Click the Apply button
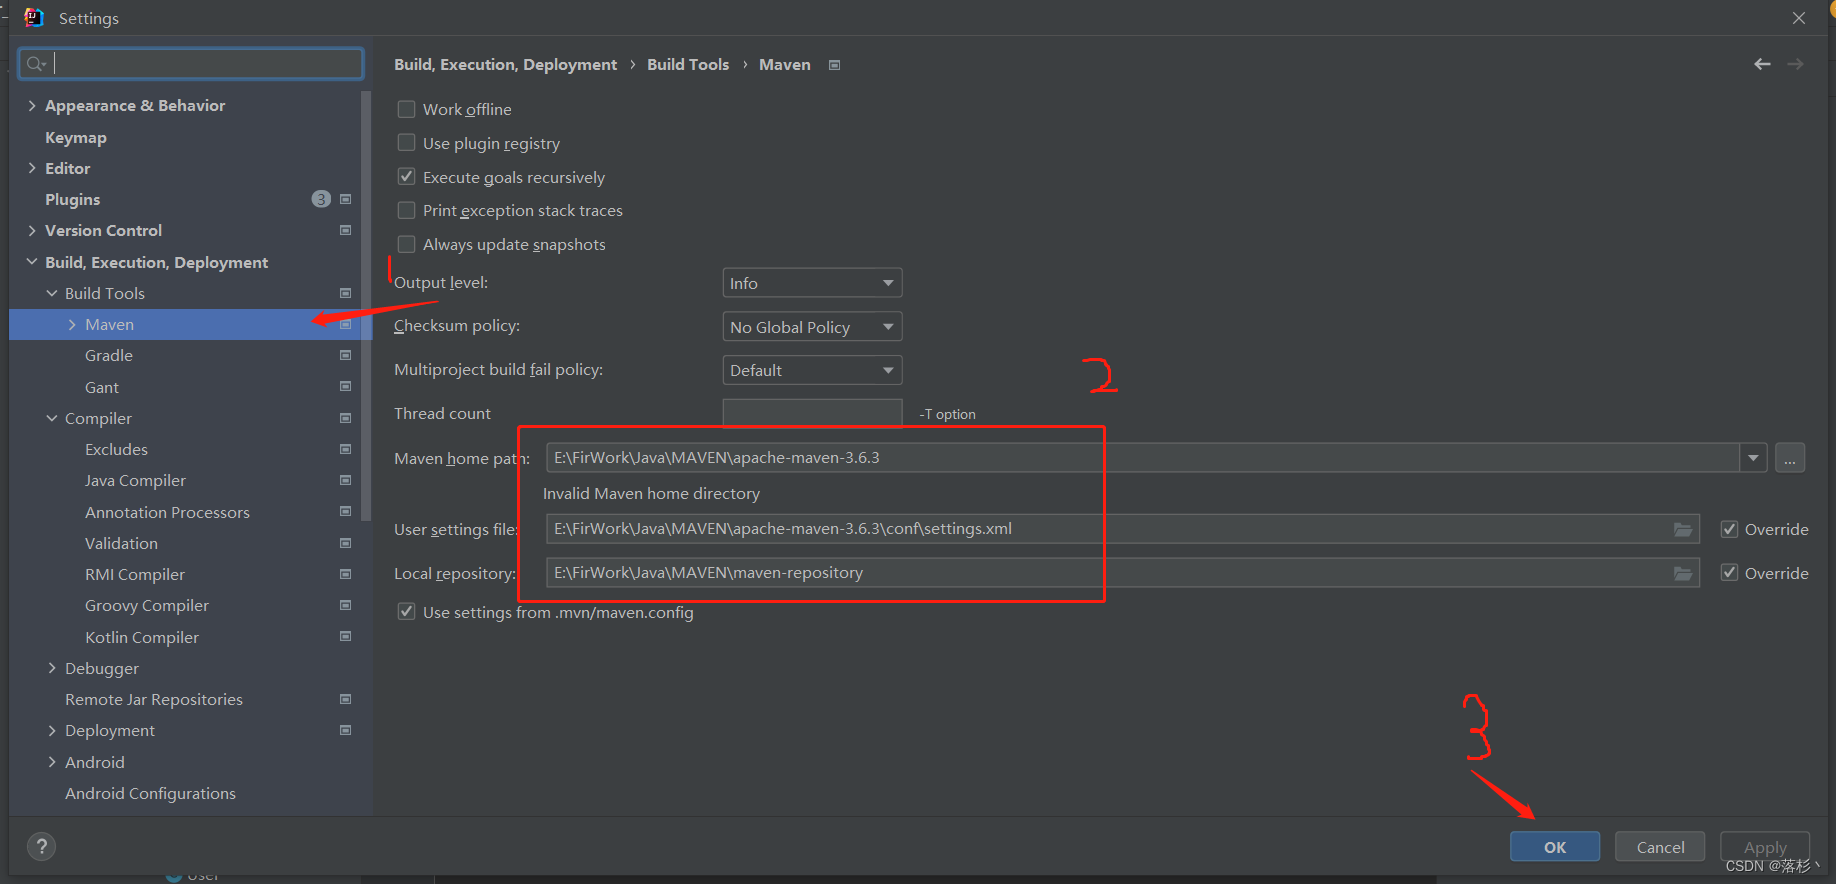The height and width of the screenshot is (884, 1836). 1765,847
